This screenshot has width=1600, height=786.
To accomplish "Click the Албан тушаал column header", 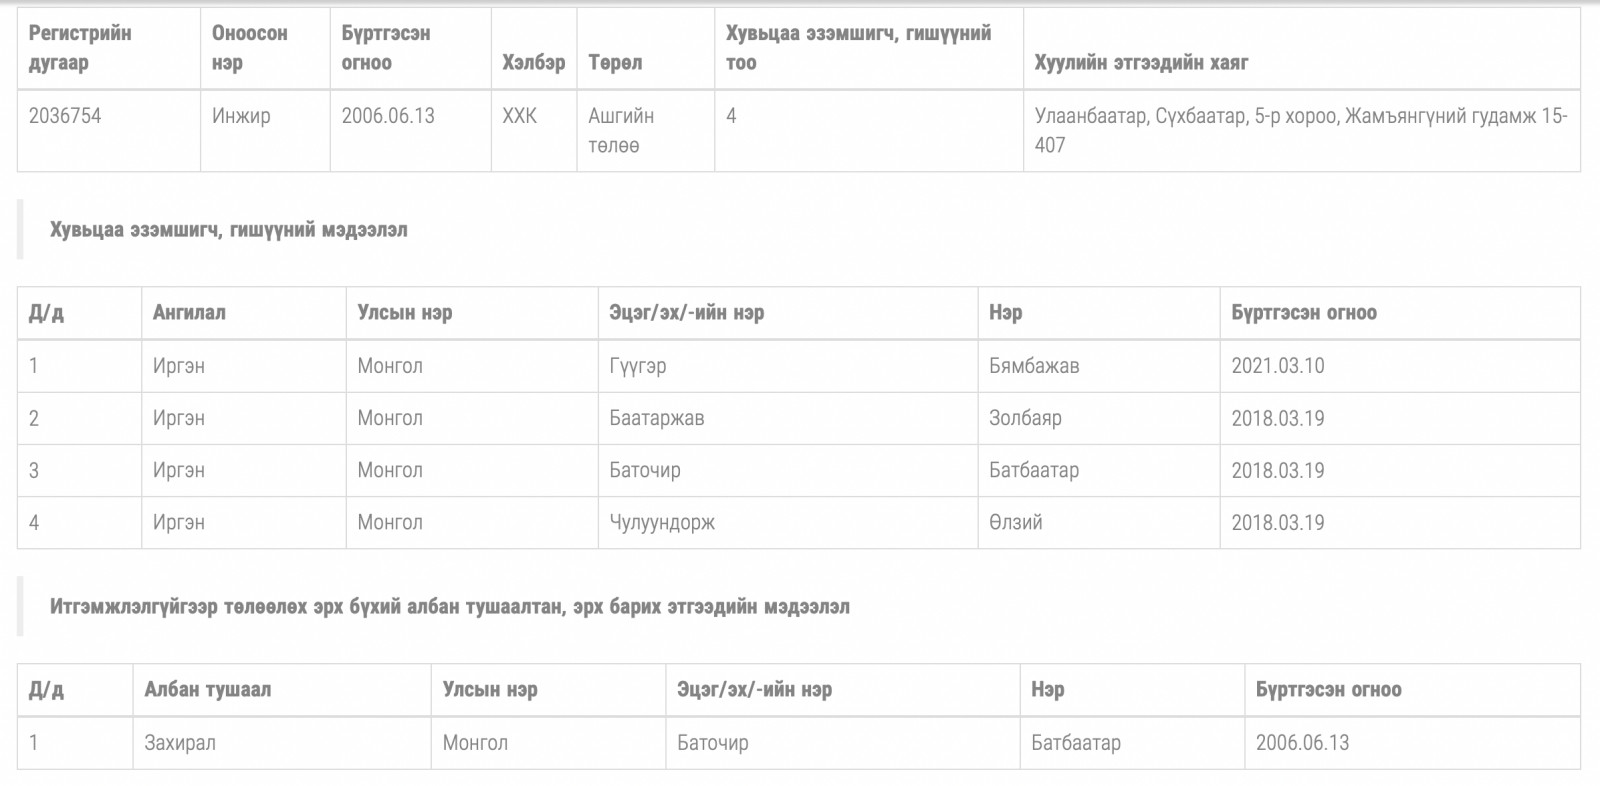I will (x=207, y=690).
